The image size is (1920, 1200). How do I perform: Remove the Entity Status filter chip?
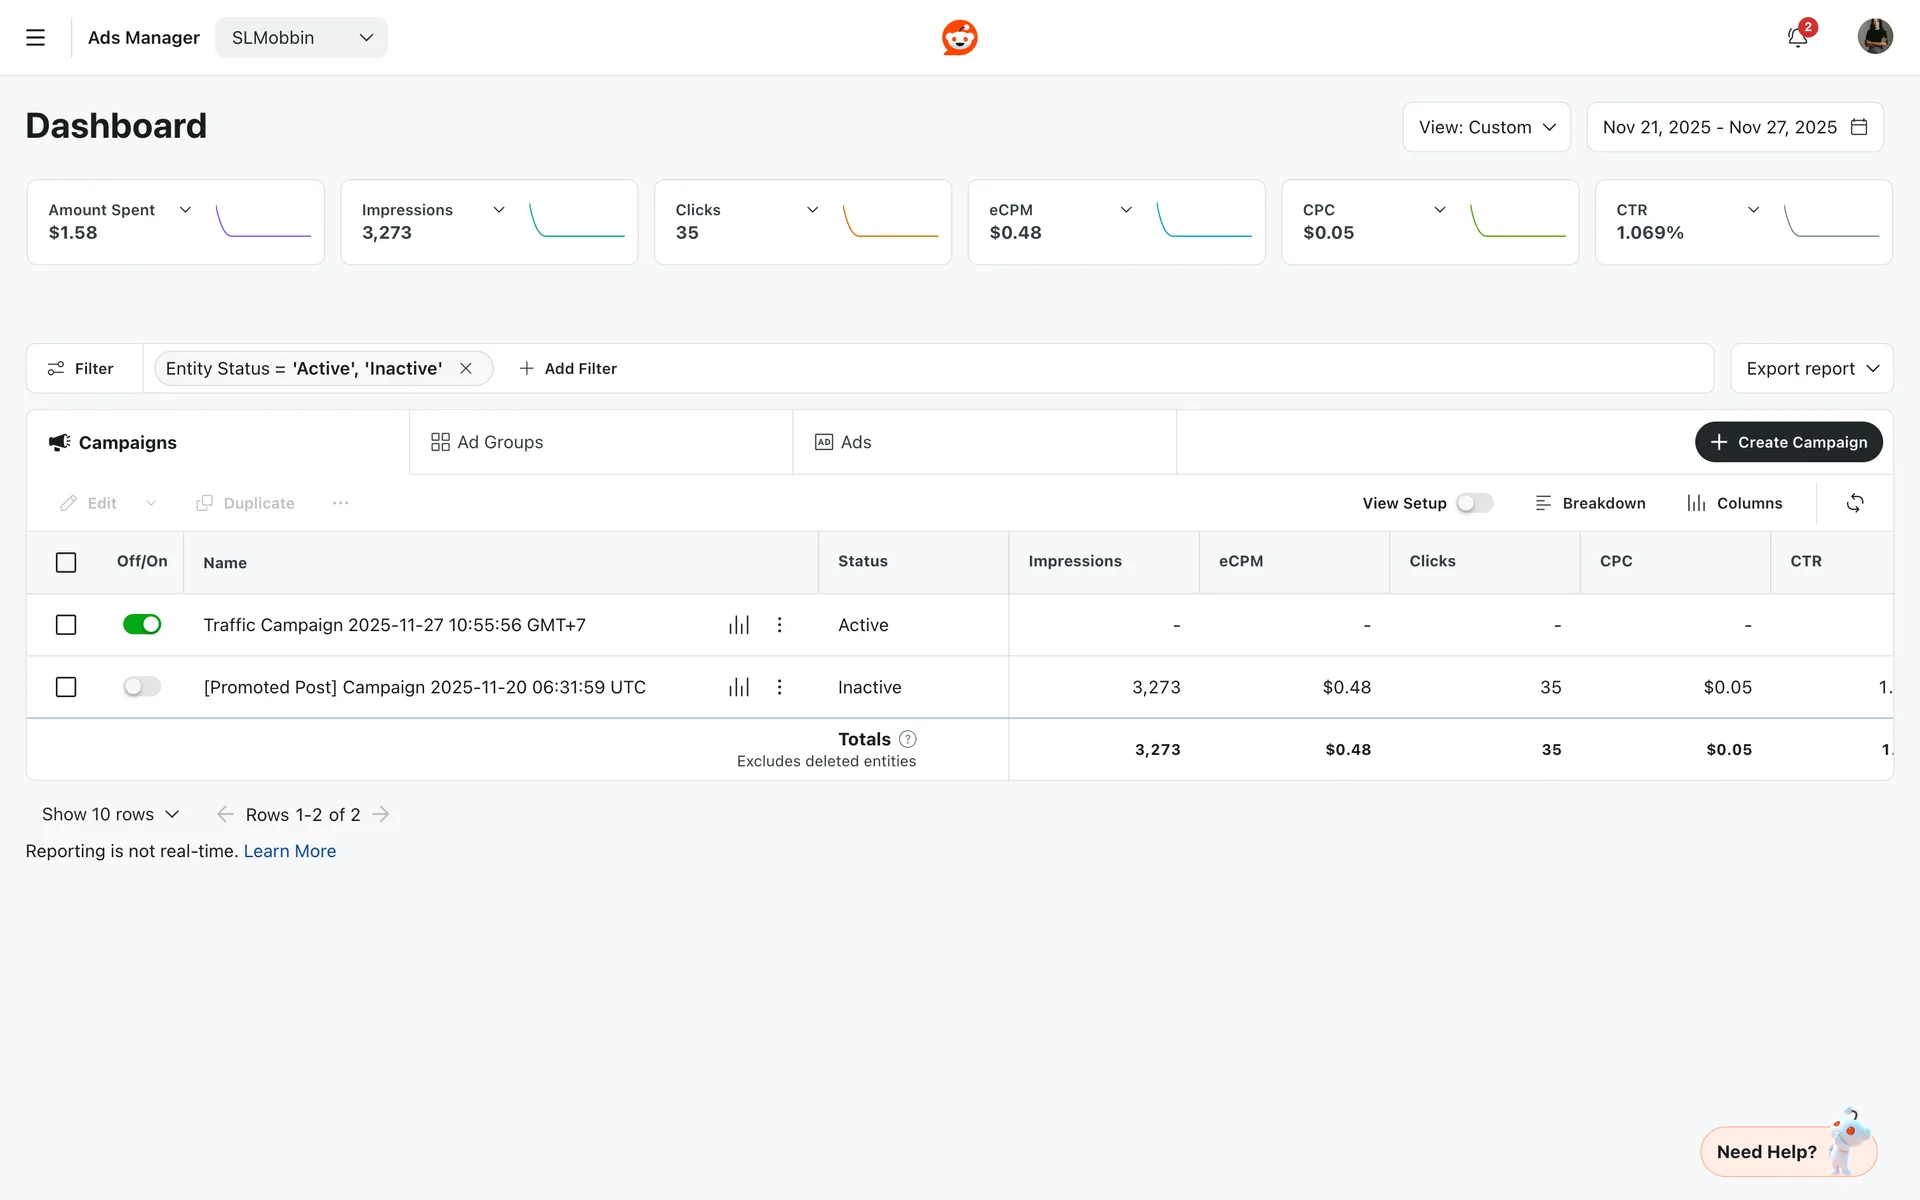pyautogui.click(x=466, y=369)
